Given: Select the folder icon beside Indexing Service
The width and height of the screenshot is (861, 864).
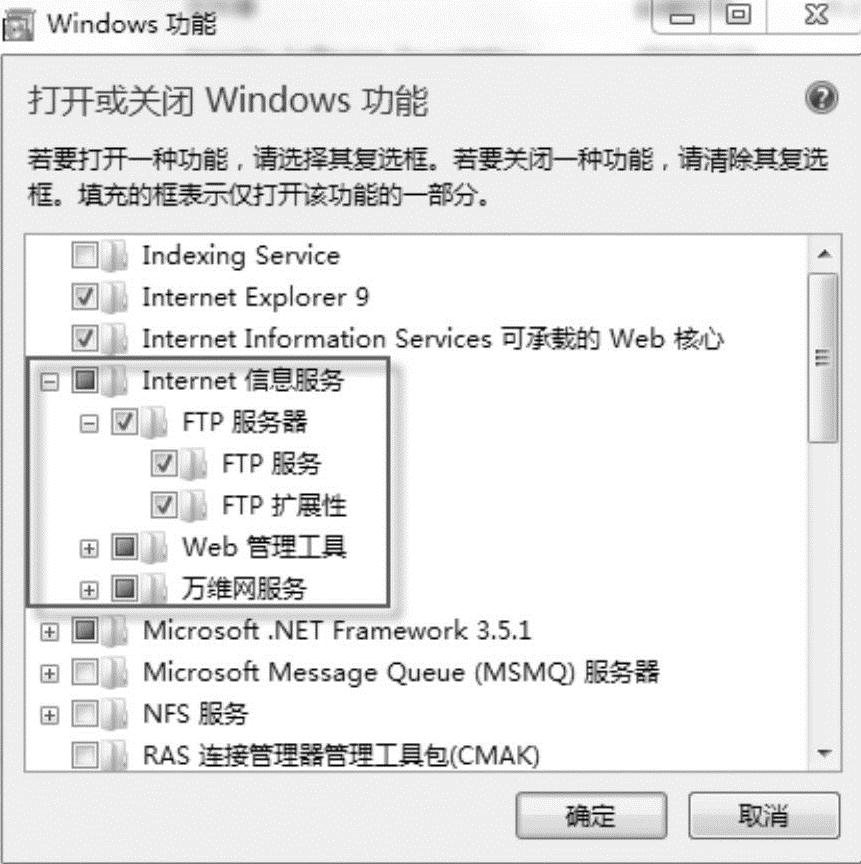Looking at the screenshot, I should click(x=115, y=256).
